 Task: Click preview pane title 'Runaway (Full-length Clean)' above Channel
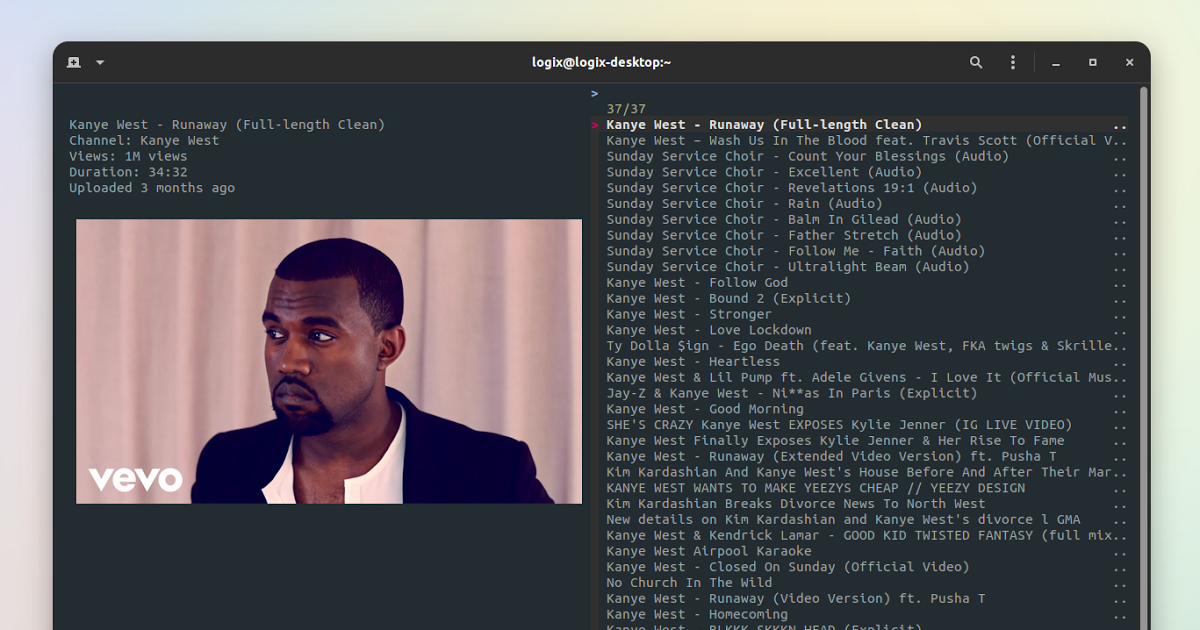pos(227,125)
